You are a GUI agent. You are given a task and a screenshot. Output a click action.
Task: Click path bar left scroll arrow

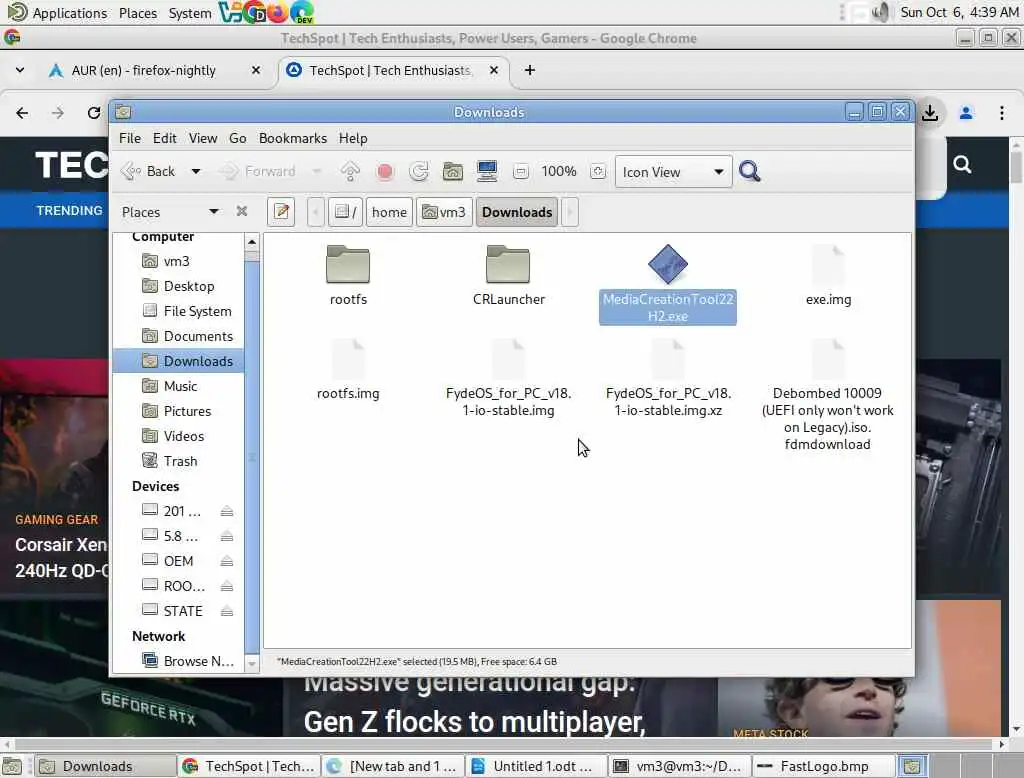315,212
